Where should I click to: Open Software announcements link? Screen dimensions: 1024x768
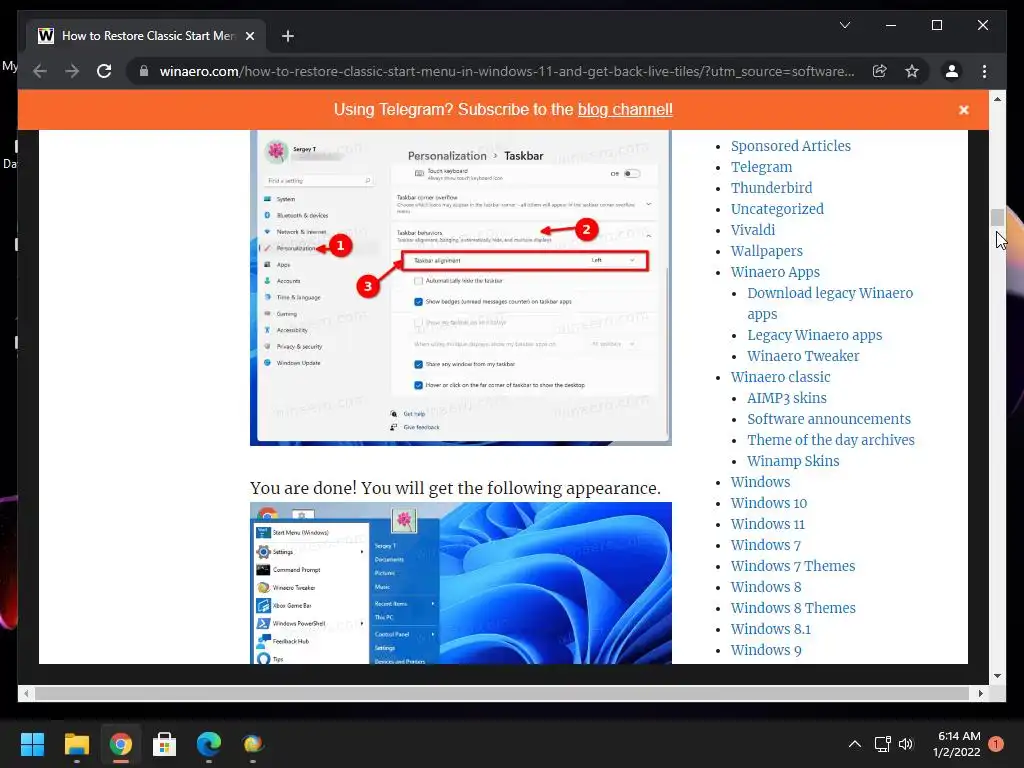click(x=829, y=419)
